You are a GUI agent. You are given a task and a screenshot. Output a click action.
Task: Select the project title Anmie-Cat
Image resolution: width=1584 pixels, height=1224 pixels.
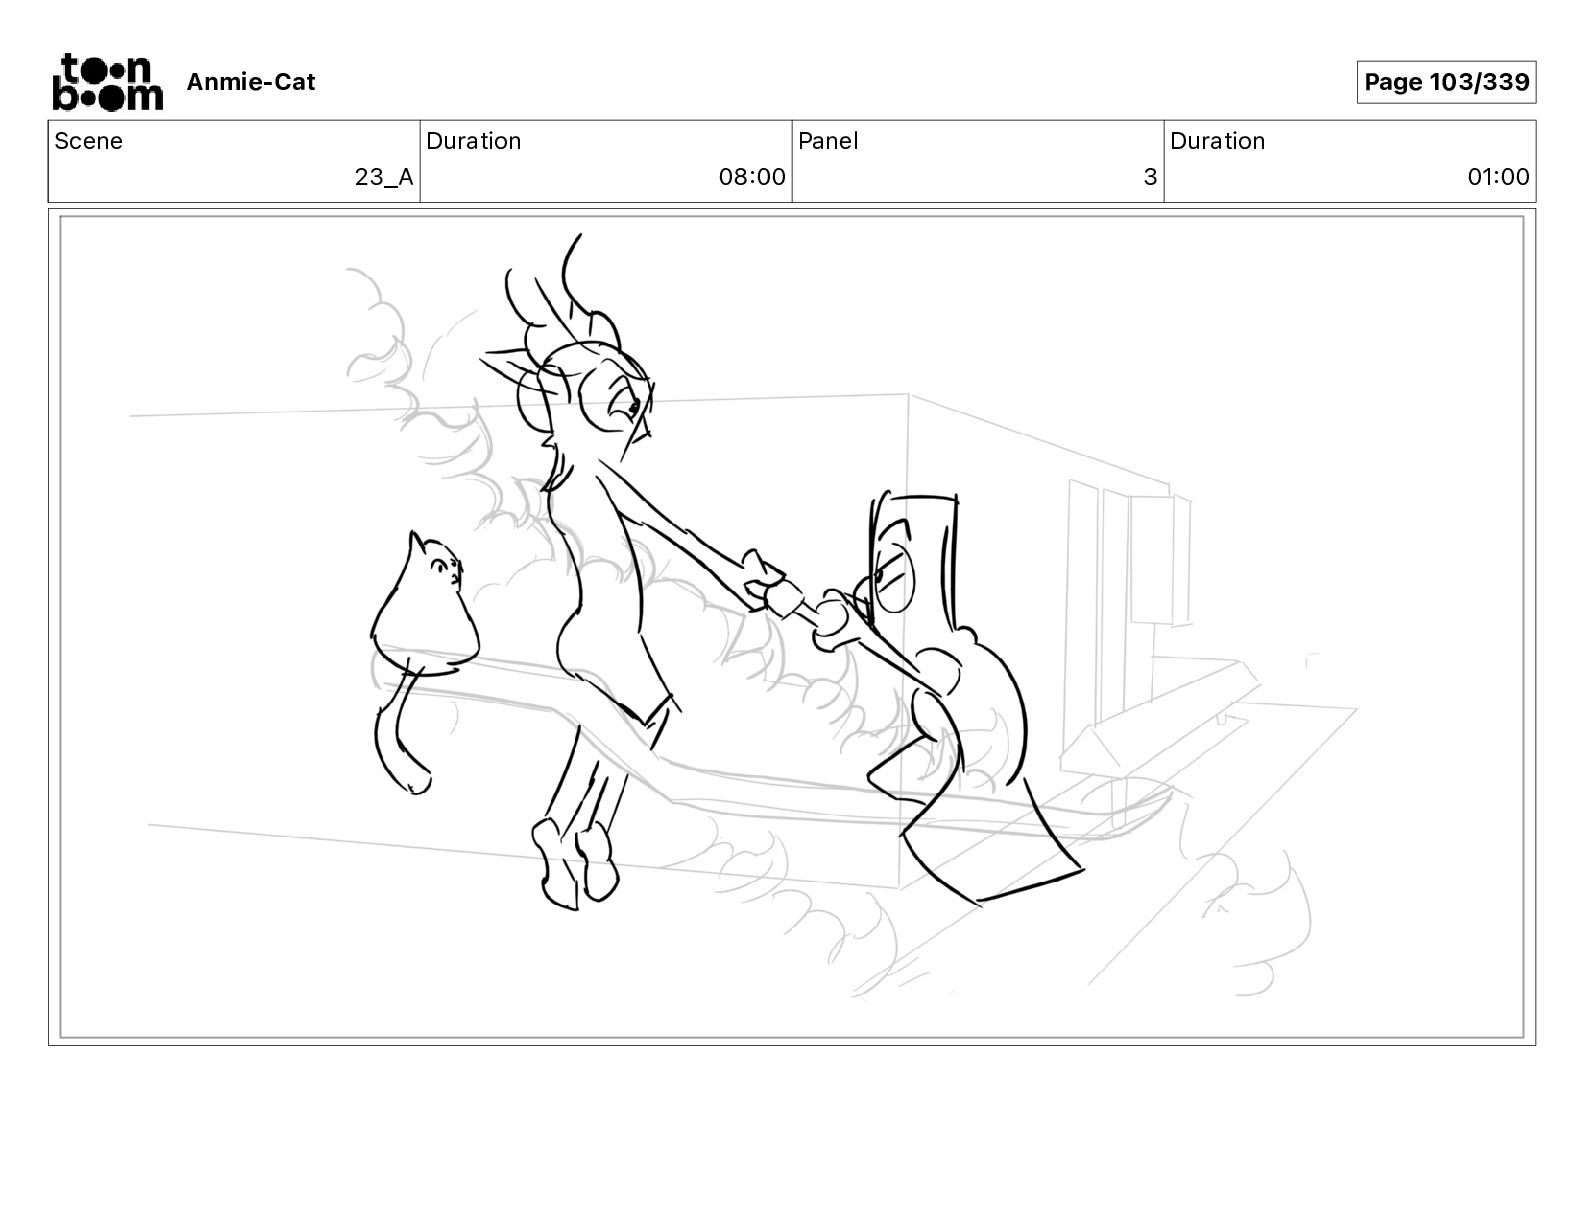click(251, 82)
